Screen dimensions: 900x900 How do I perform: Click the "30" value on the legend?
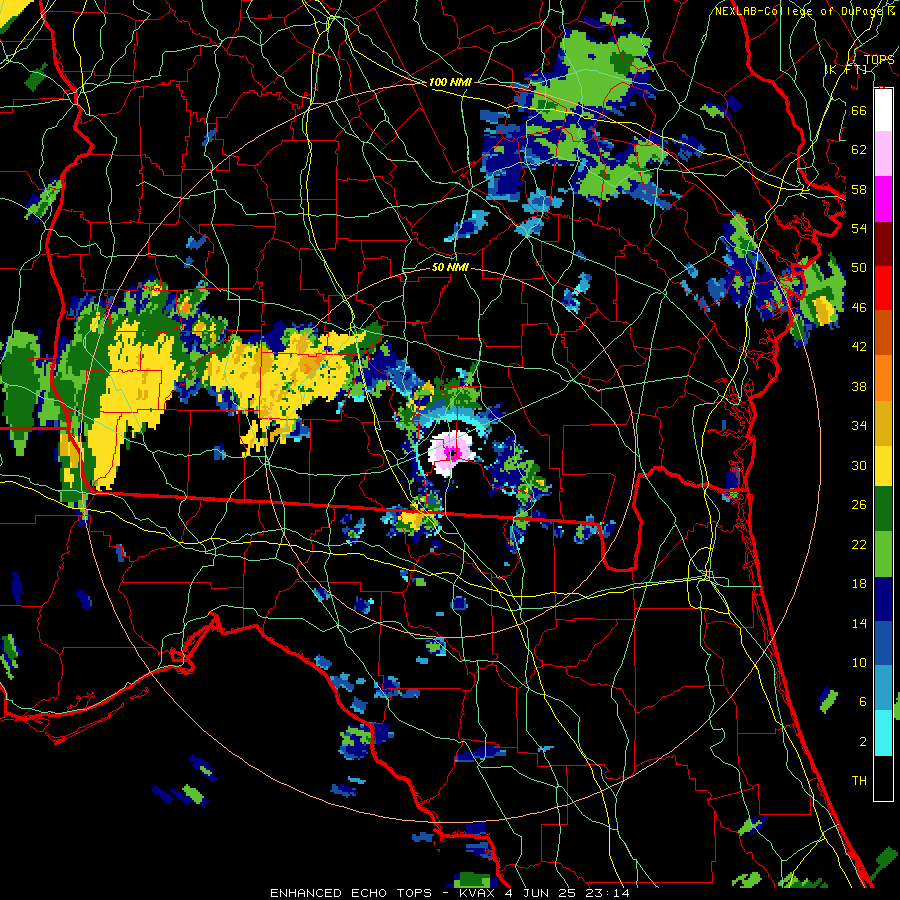pos(859,465)
